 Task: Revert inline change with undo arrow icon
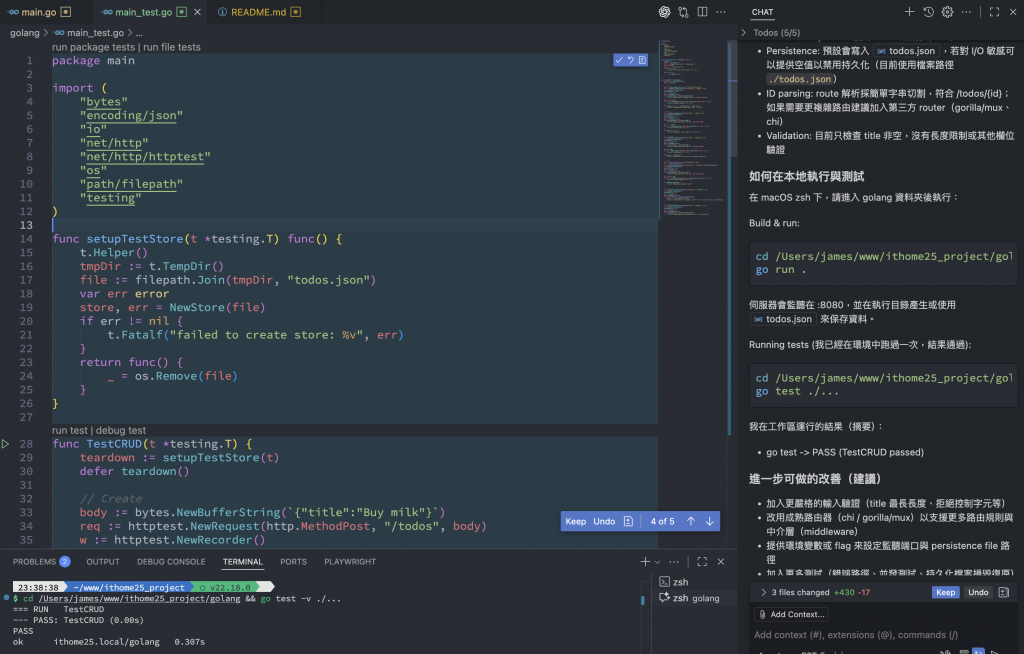[631, 60]
